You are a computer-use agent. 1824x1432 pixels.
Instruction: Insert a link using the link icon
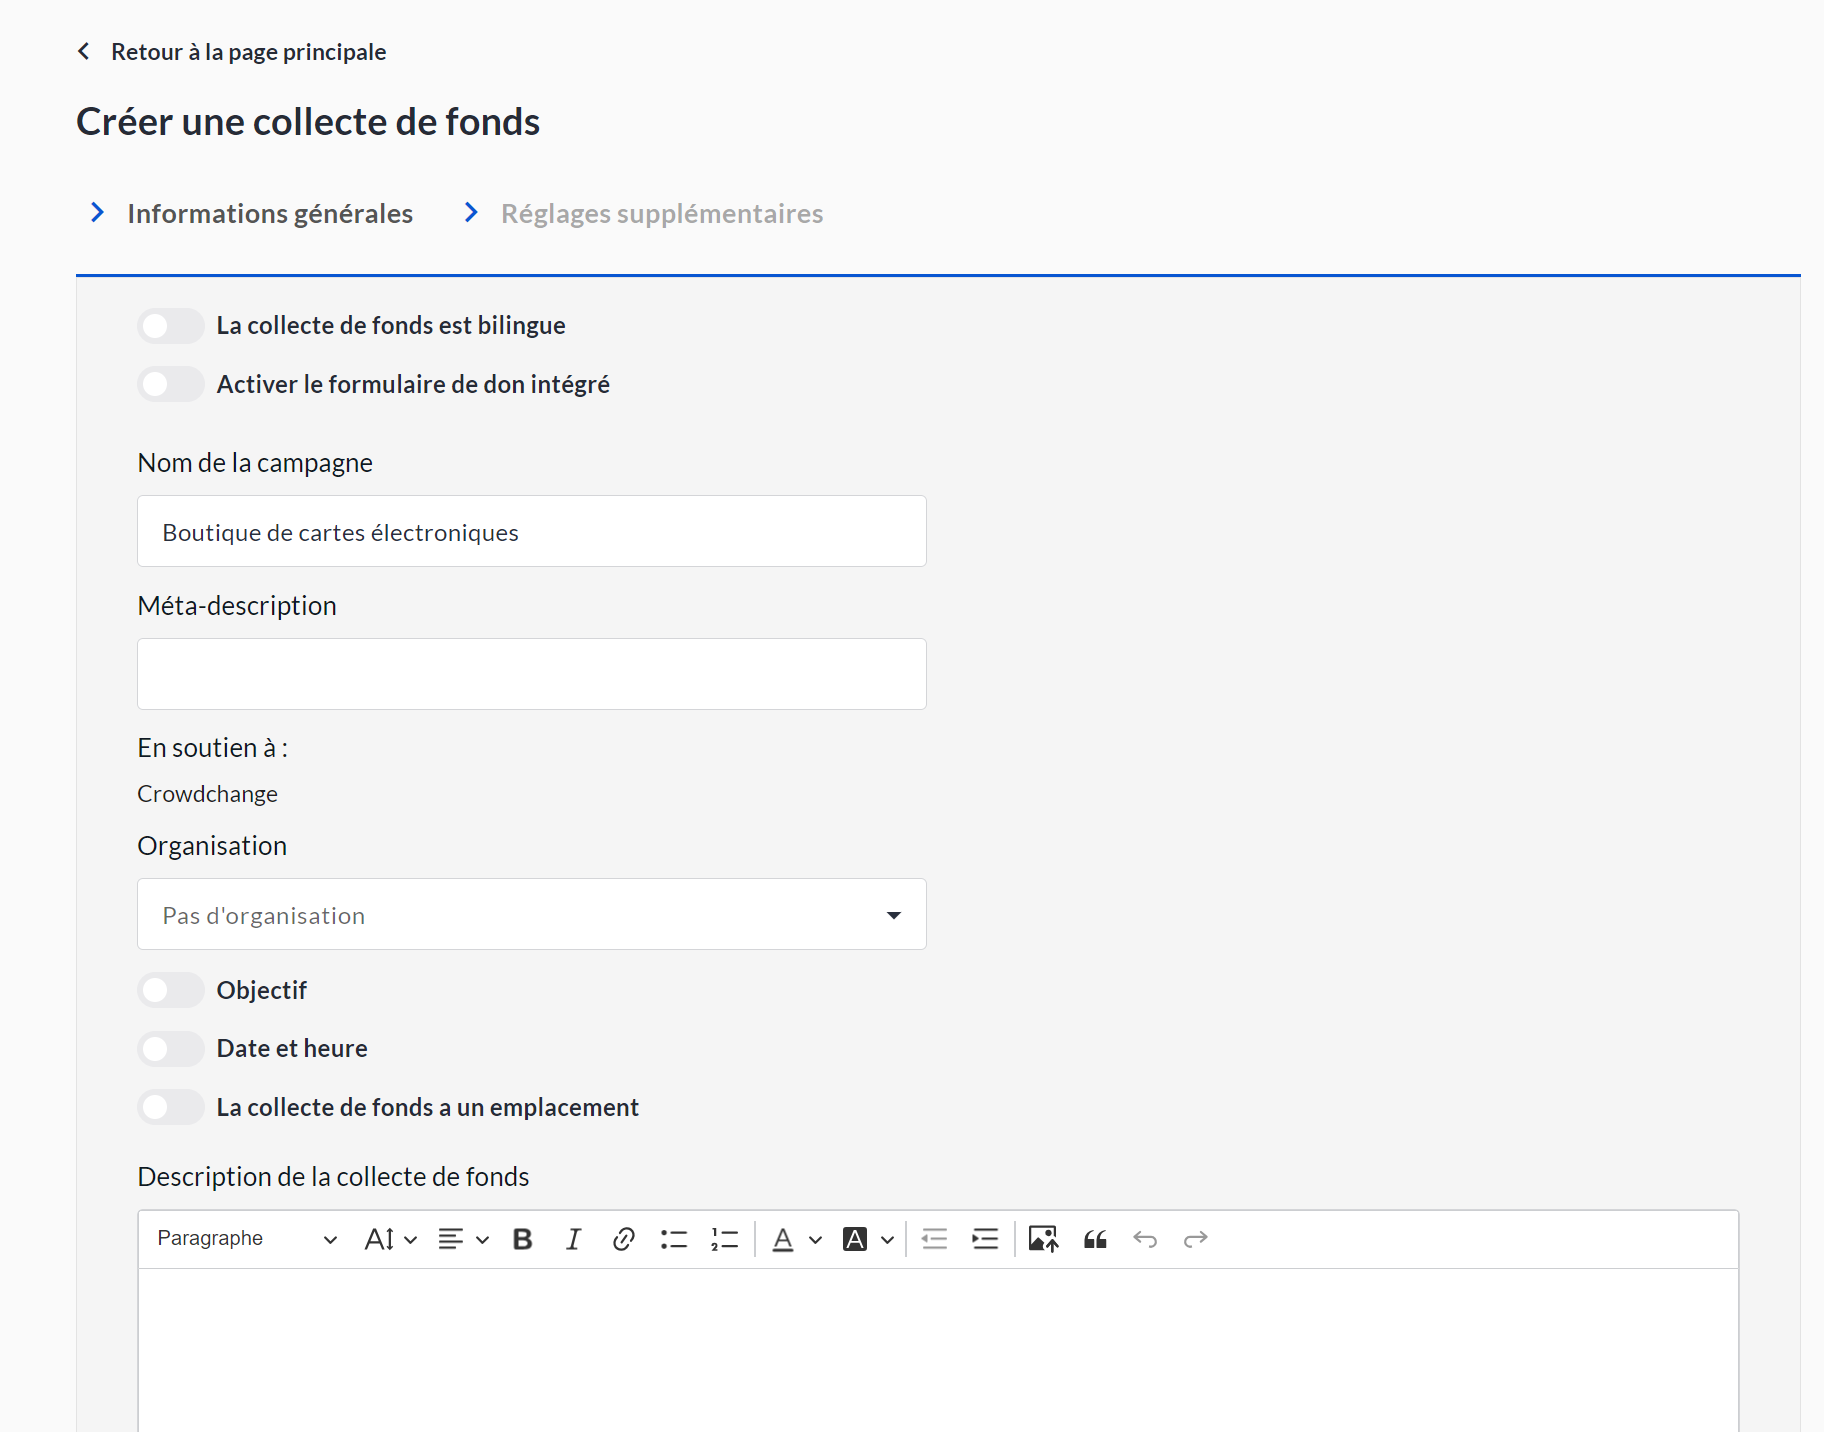pyautogui.click(x=623, y=1240)
